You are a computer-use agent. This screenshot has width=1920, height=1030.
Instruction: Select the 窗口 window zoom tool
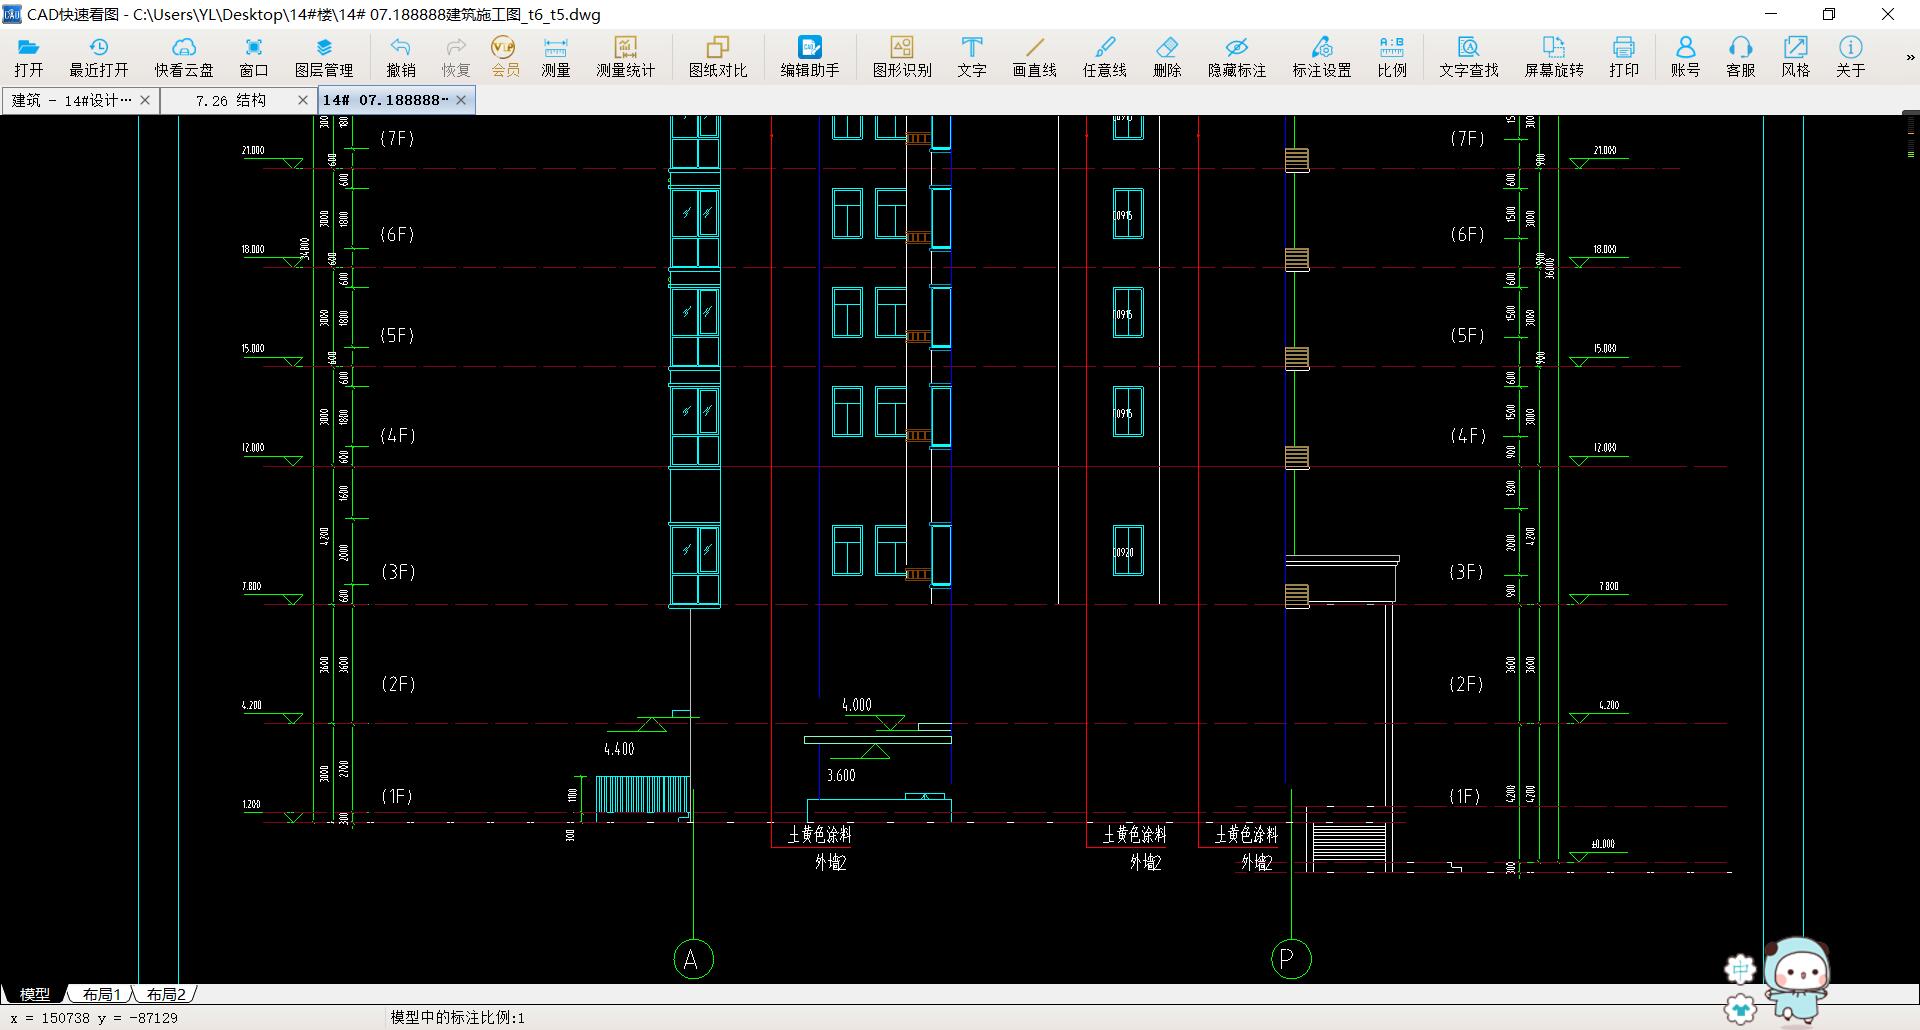click(x=254, y=57)
